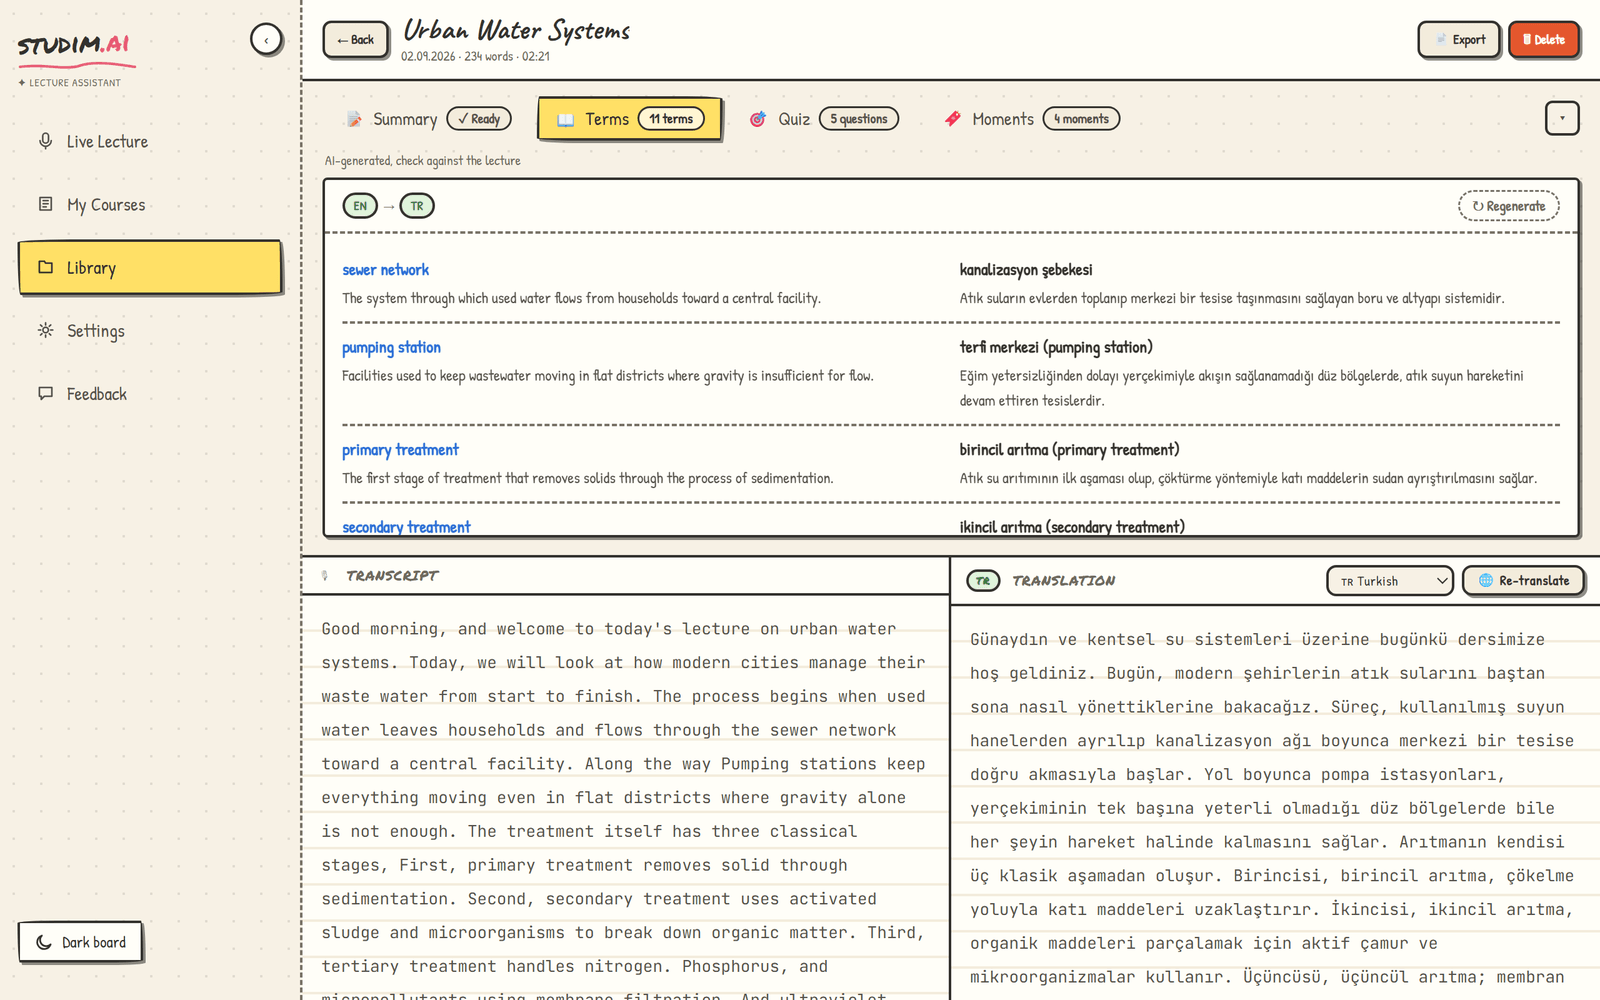Click the trash icon in the Delete button
The image size is (1600, 1000).
(1527, 40)
